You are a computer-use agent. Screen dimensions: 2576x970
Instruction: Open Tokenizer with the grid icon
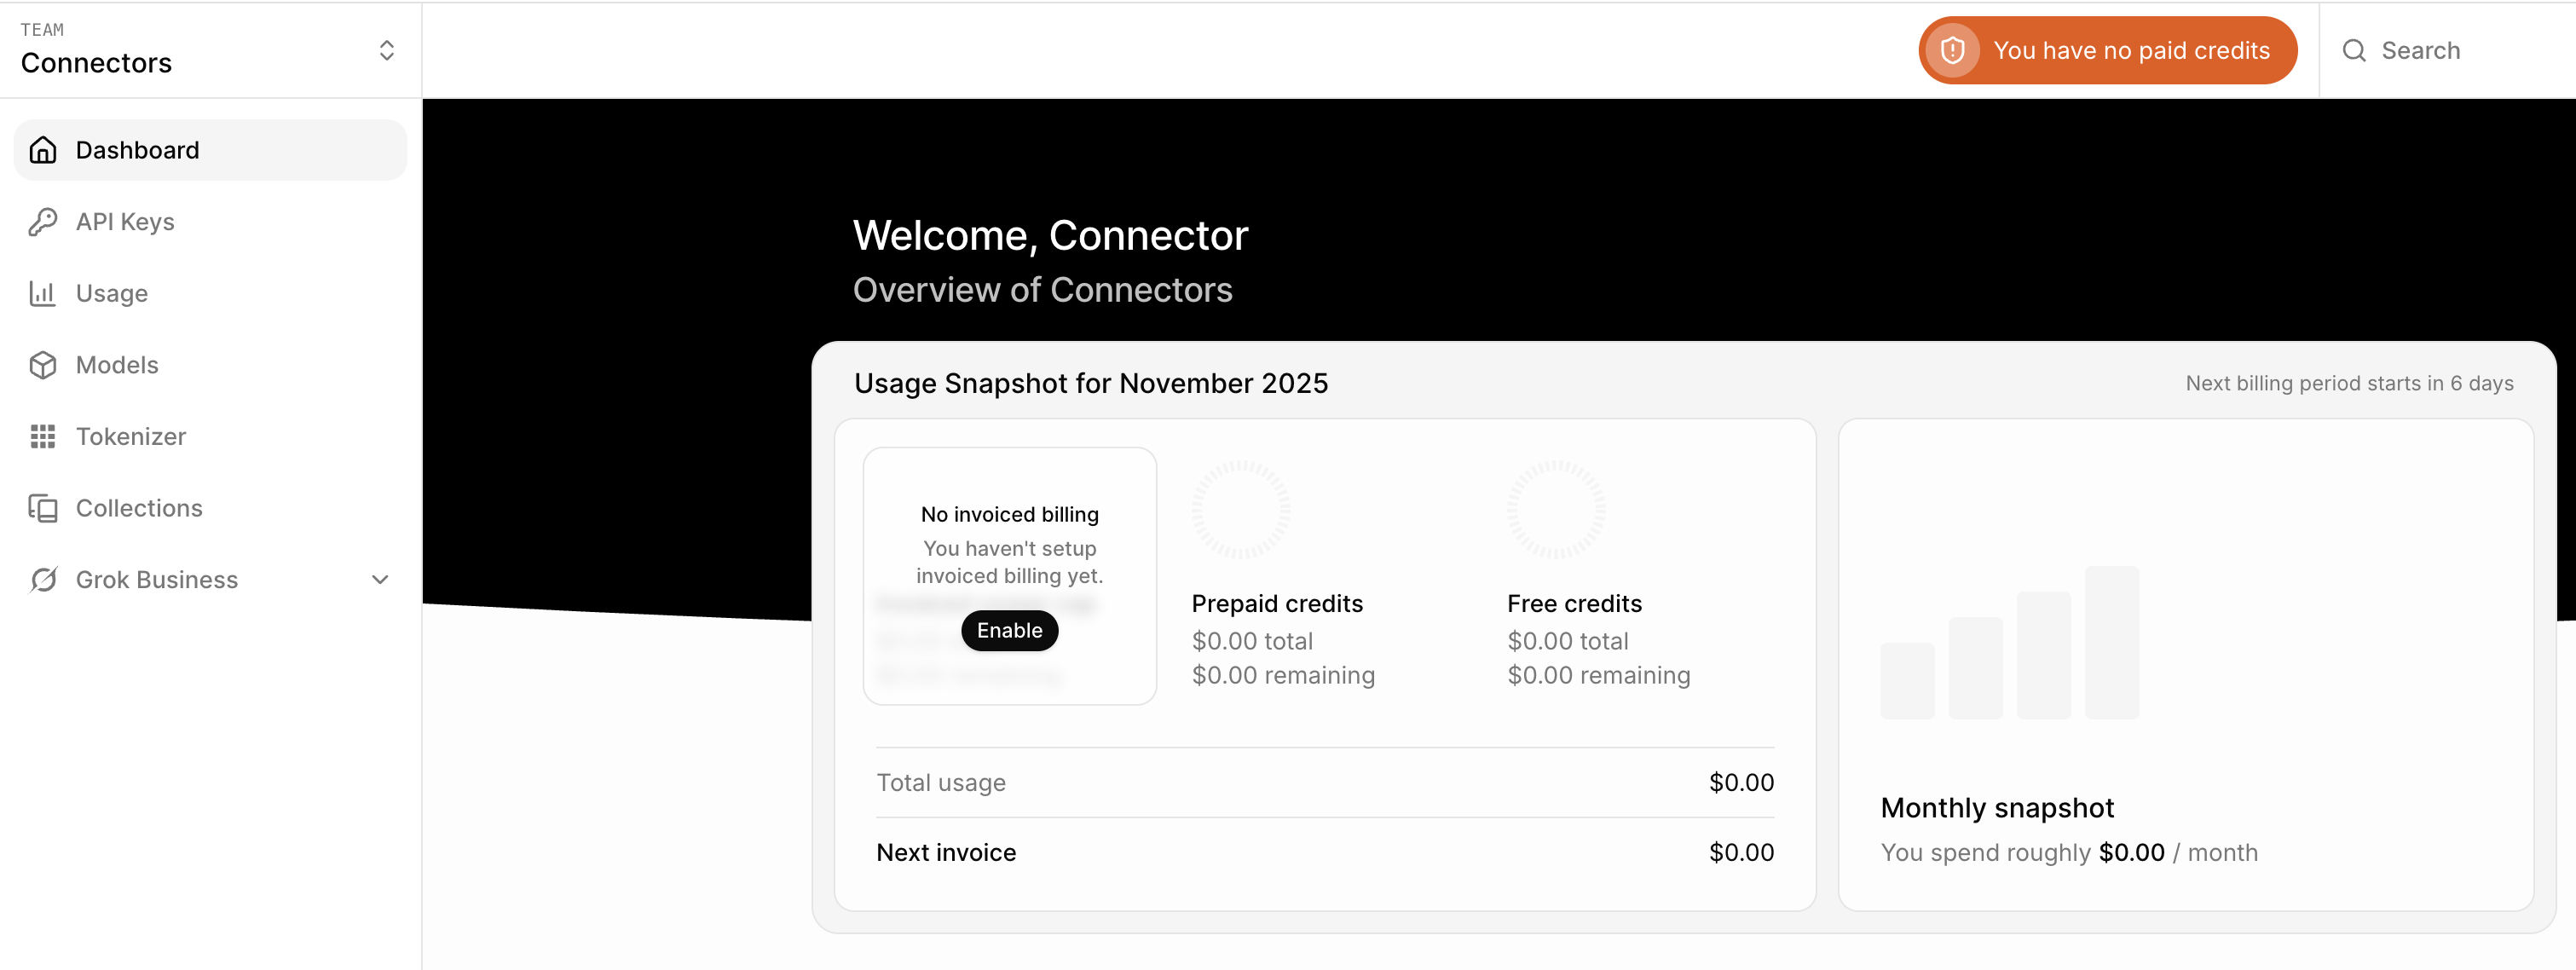[43, 436]
